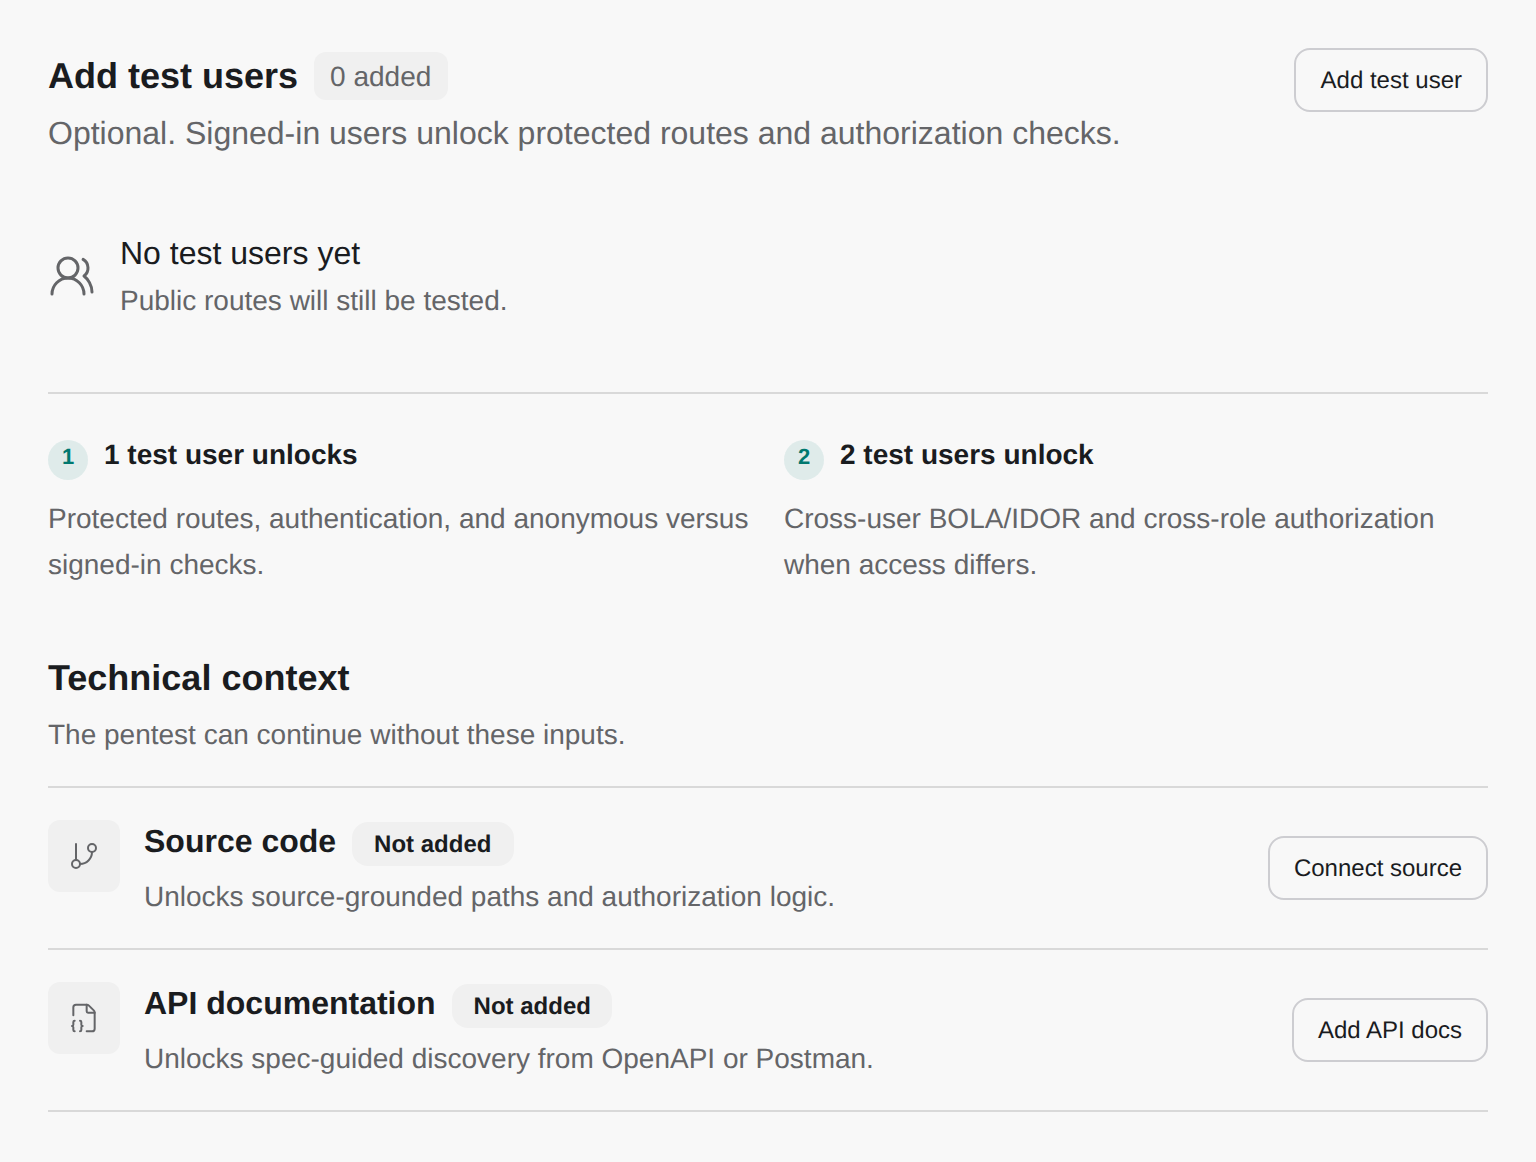Image resolution: width=1536 pixels, height=1162 pixels.
Task: Select the Add test users heading
Action: pyautogui.click(x=173, y=76)
